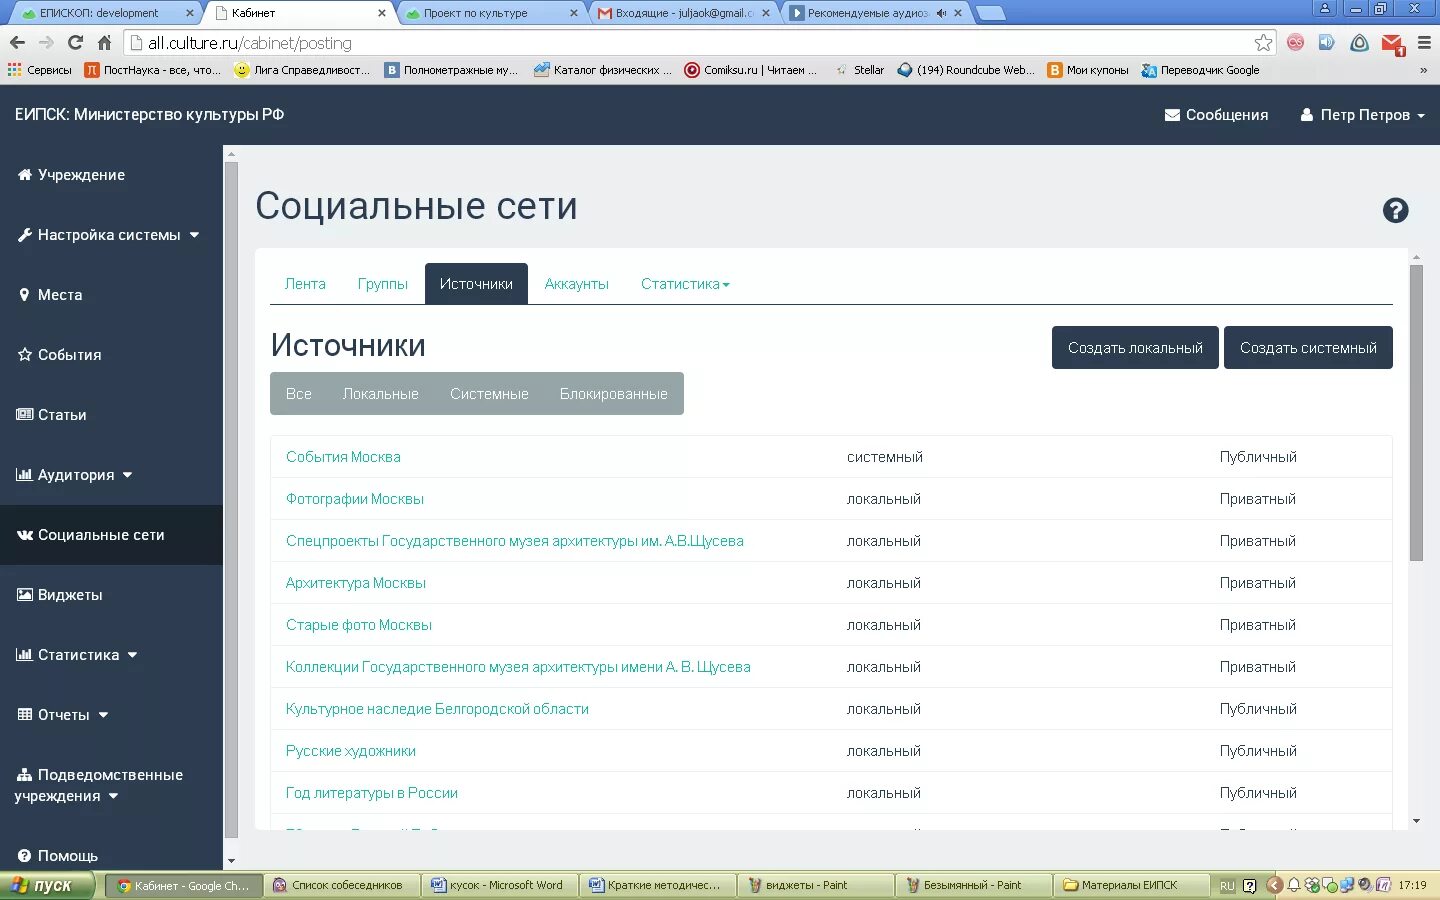1440x900 pixels.
Task: Go to browser home icon
Action: 104,43
